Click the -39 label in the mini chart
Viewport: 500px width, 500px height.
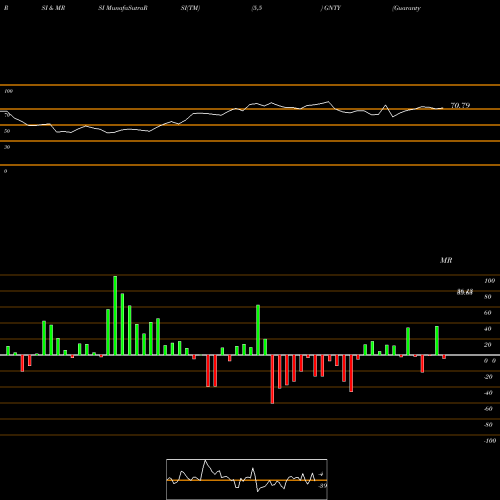pyautogui.click(x=323, y=486)
